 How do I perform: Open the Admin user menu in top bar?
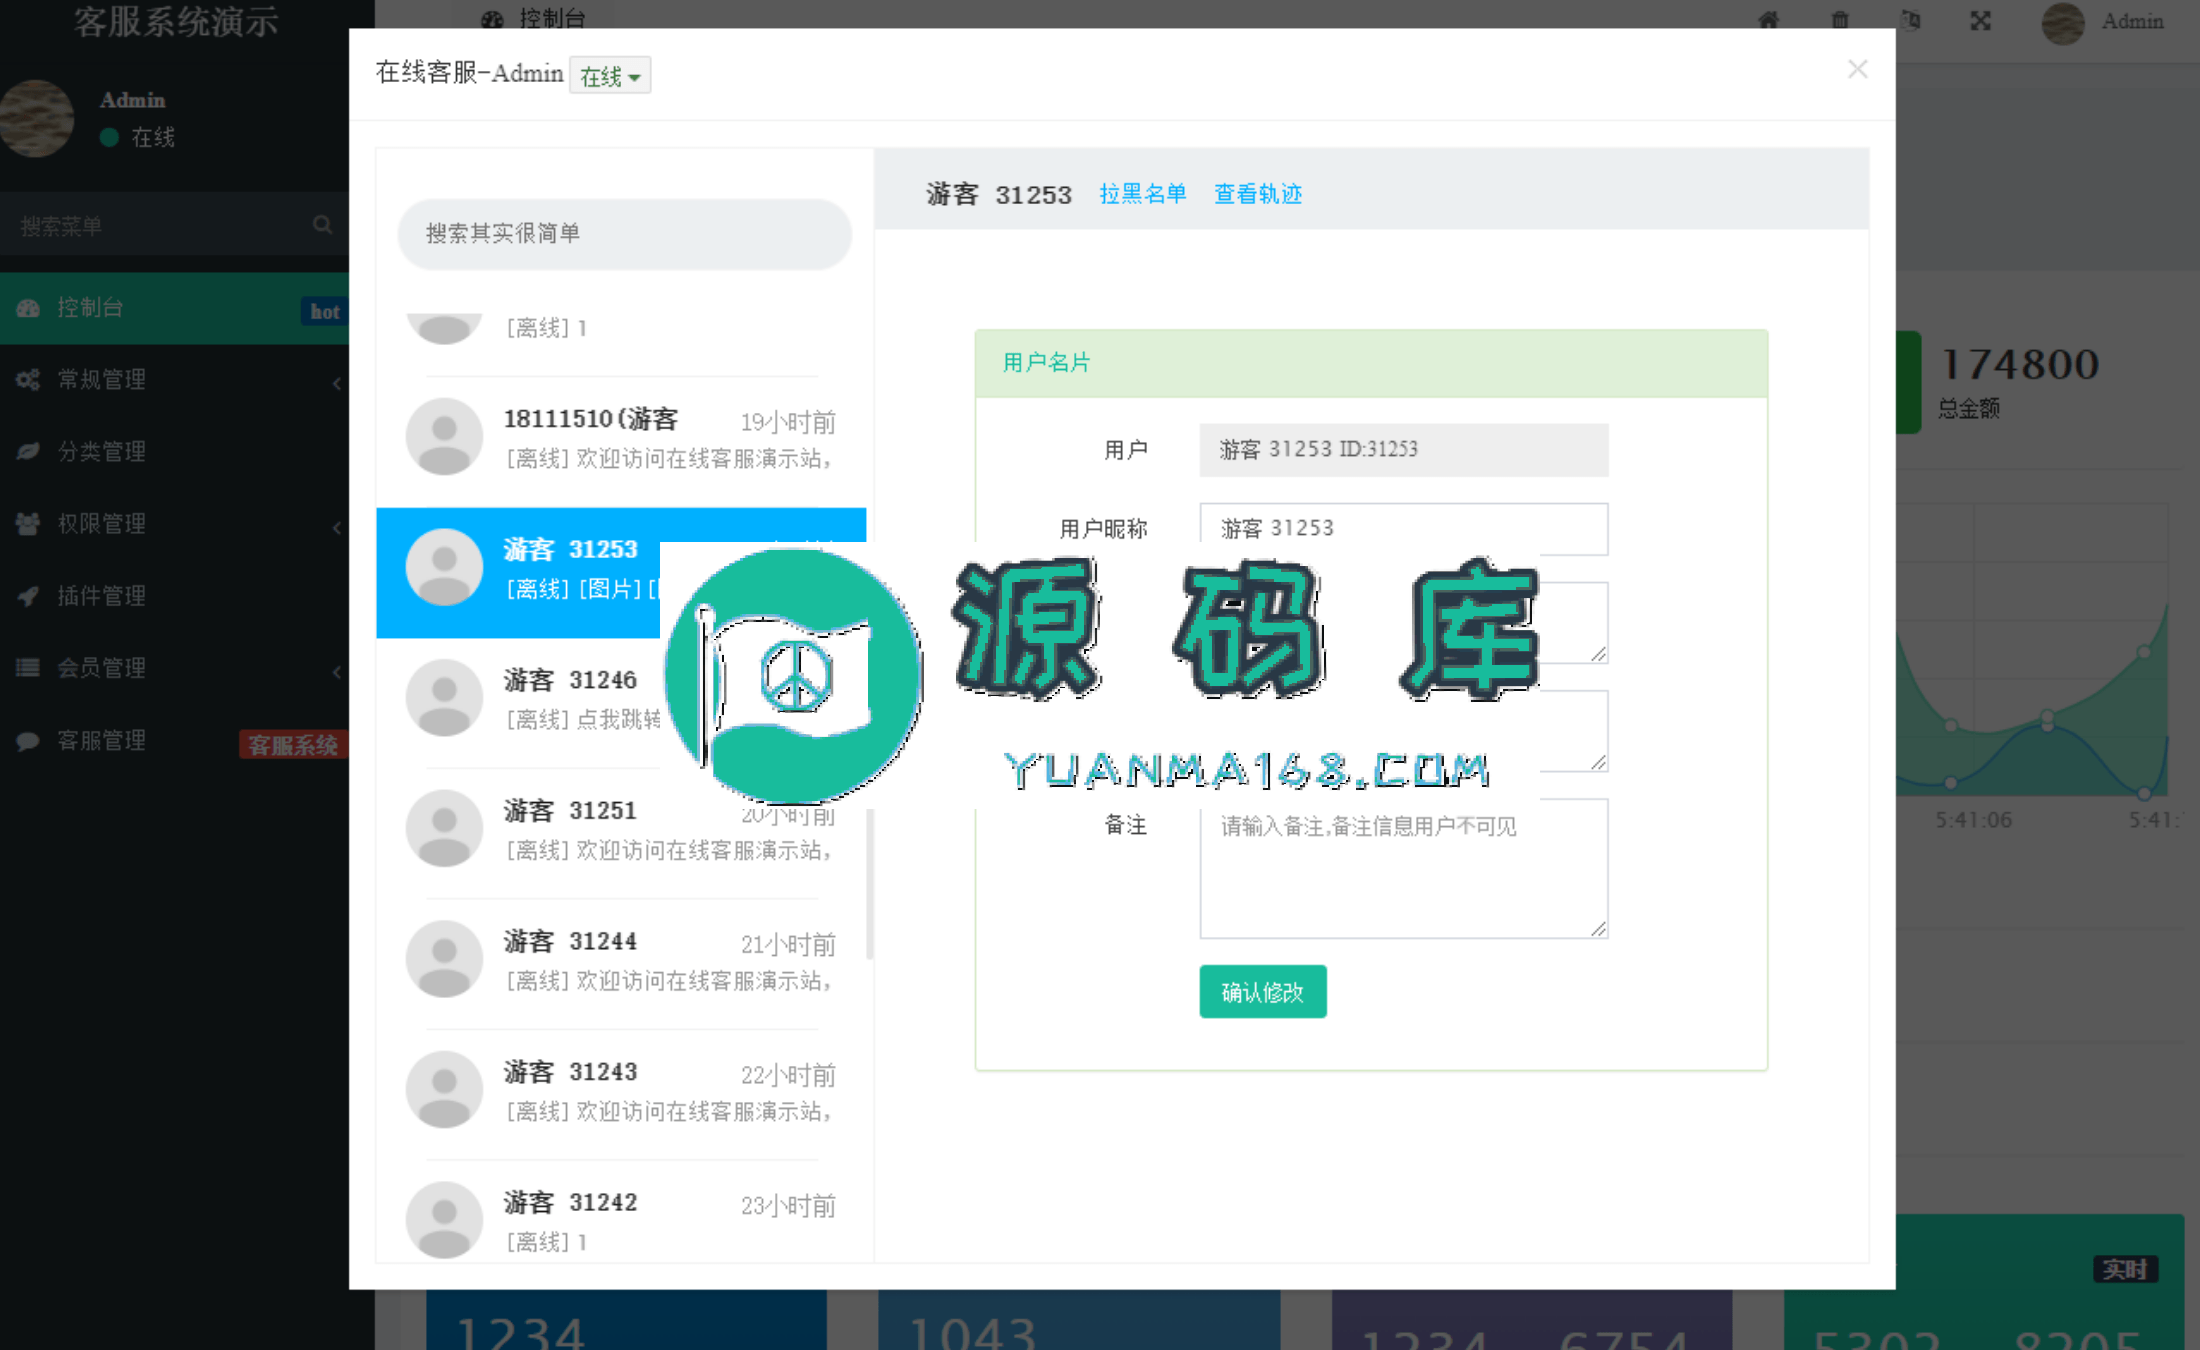pos(2103,22)
